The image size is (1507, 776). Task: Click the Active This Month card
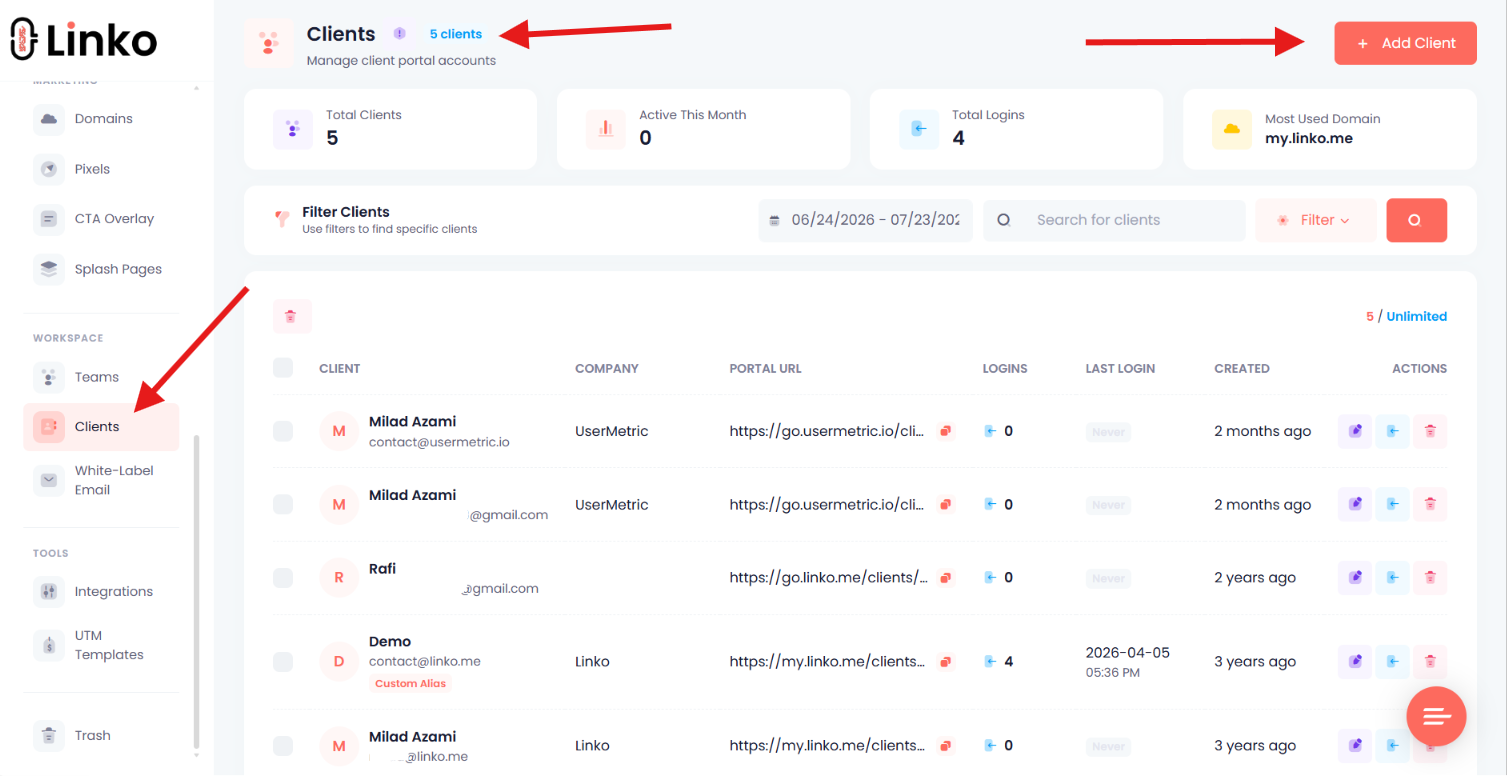(703, 129)
